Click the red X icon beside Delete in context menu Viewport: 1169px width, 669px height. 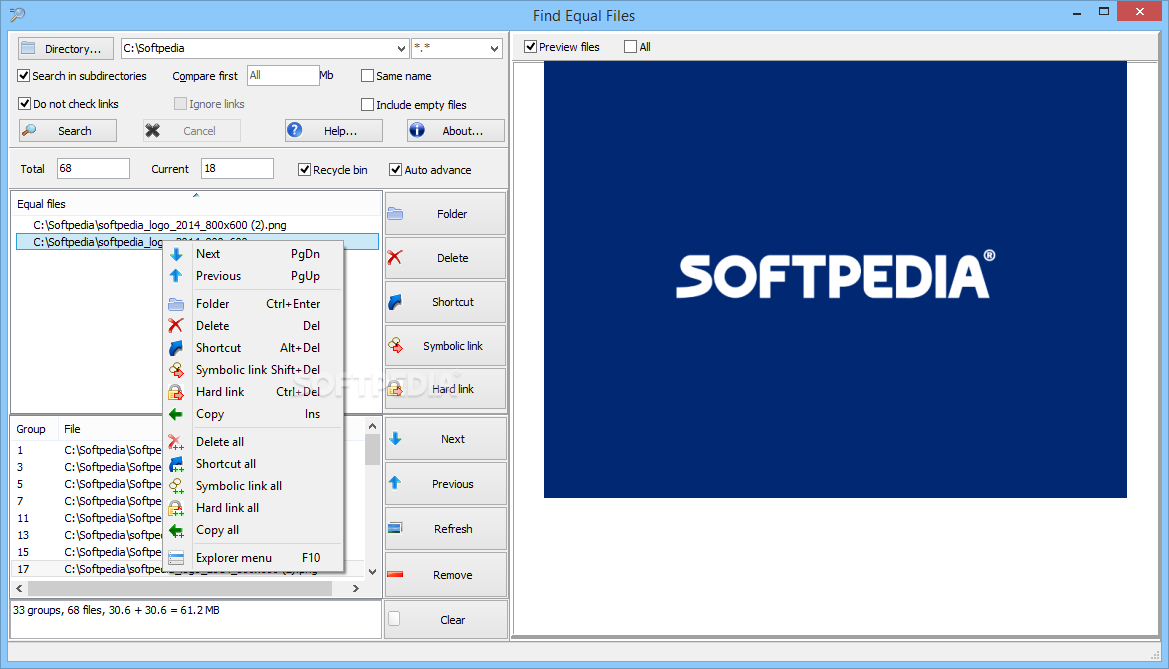[176, 326]
